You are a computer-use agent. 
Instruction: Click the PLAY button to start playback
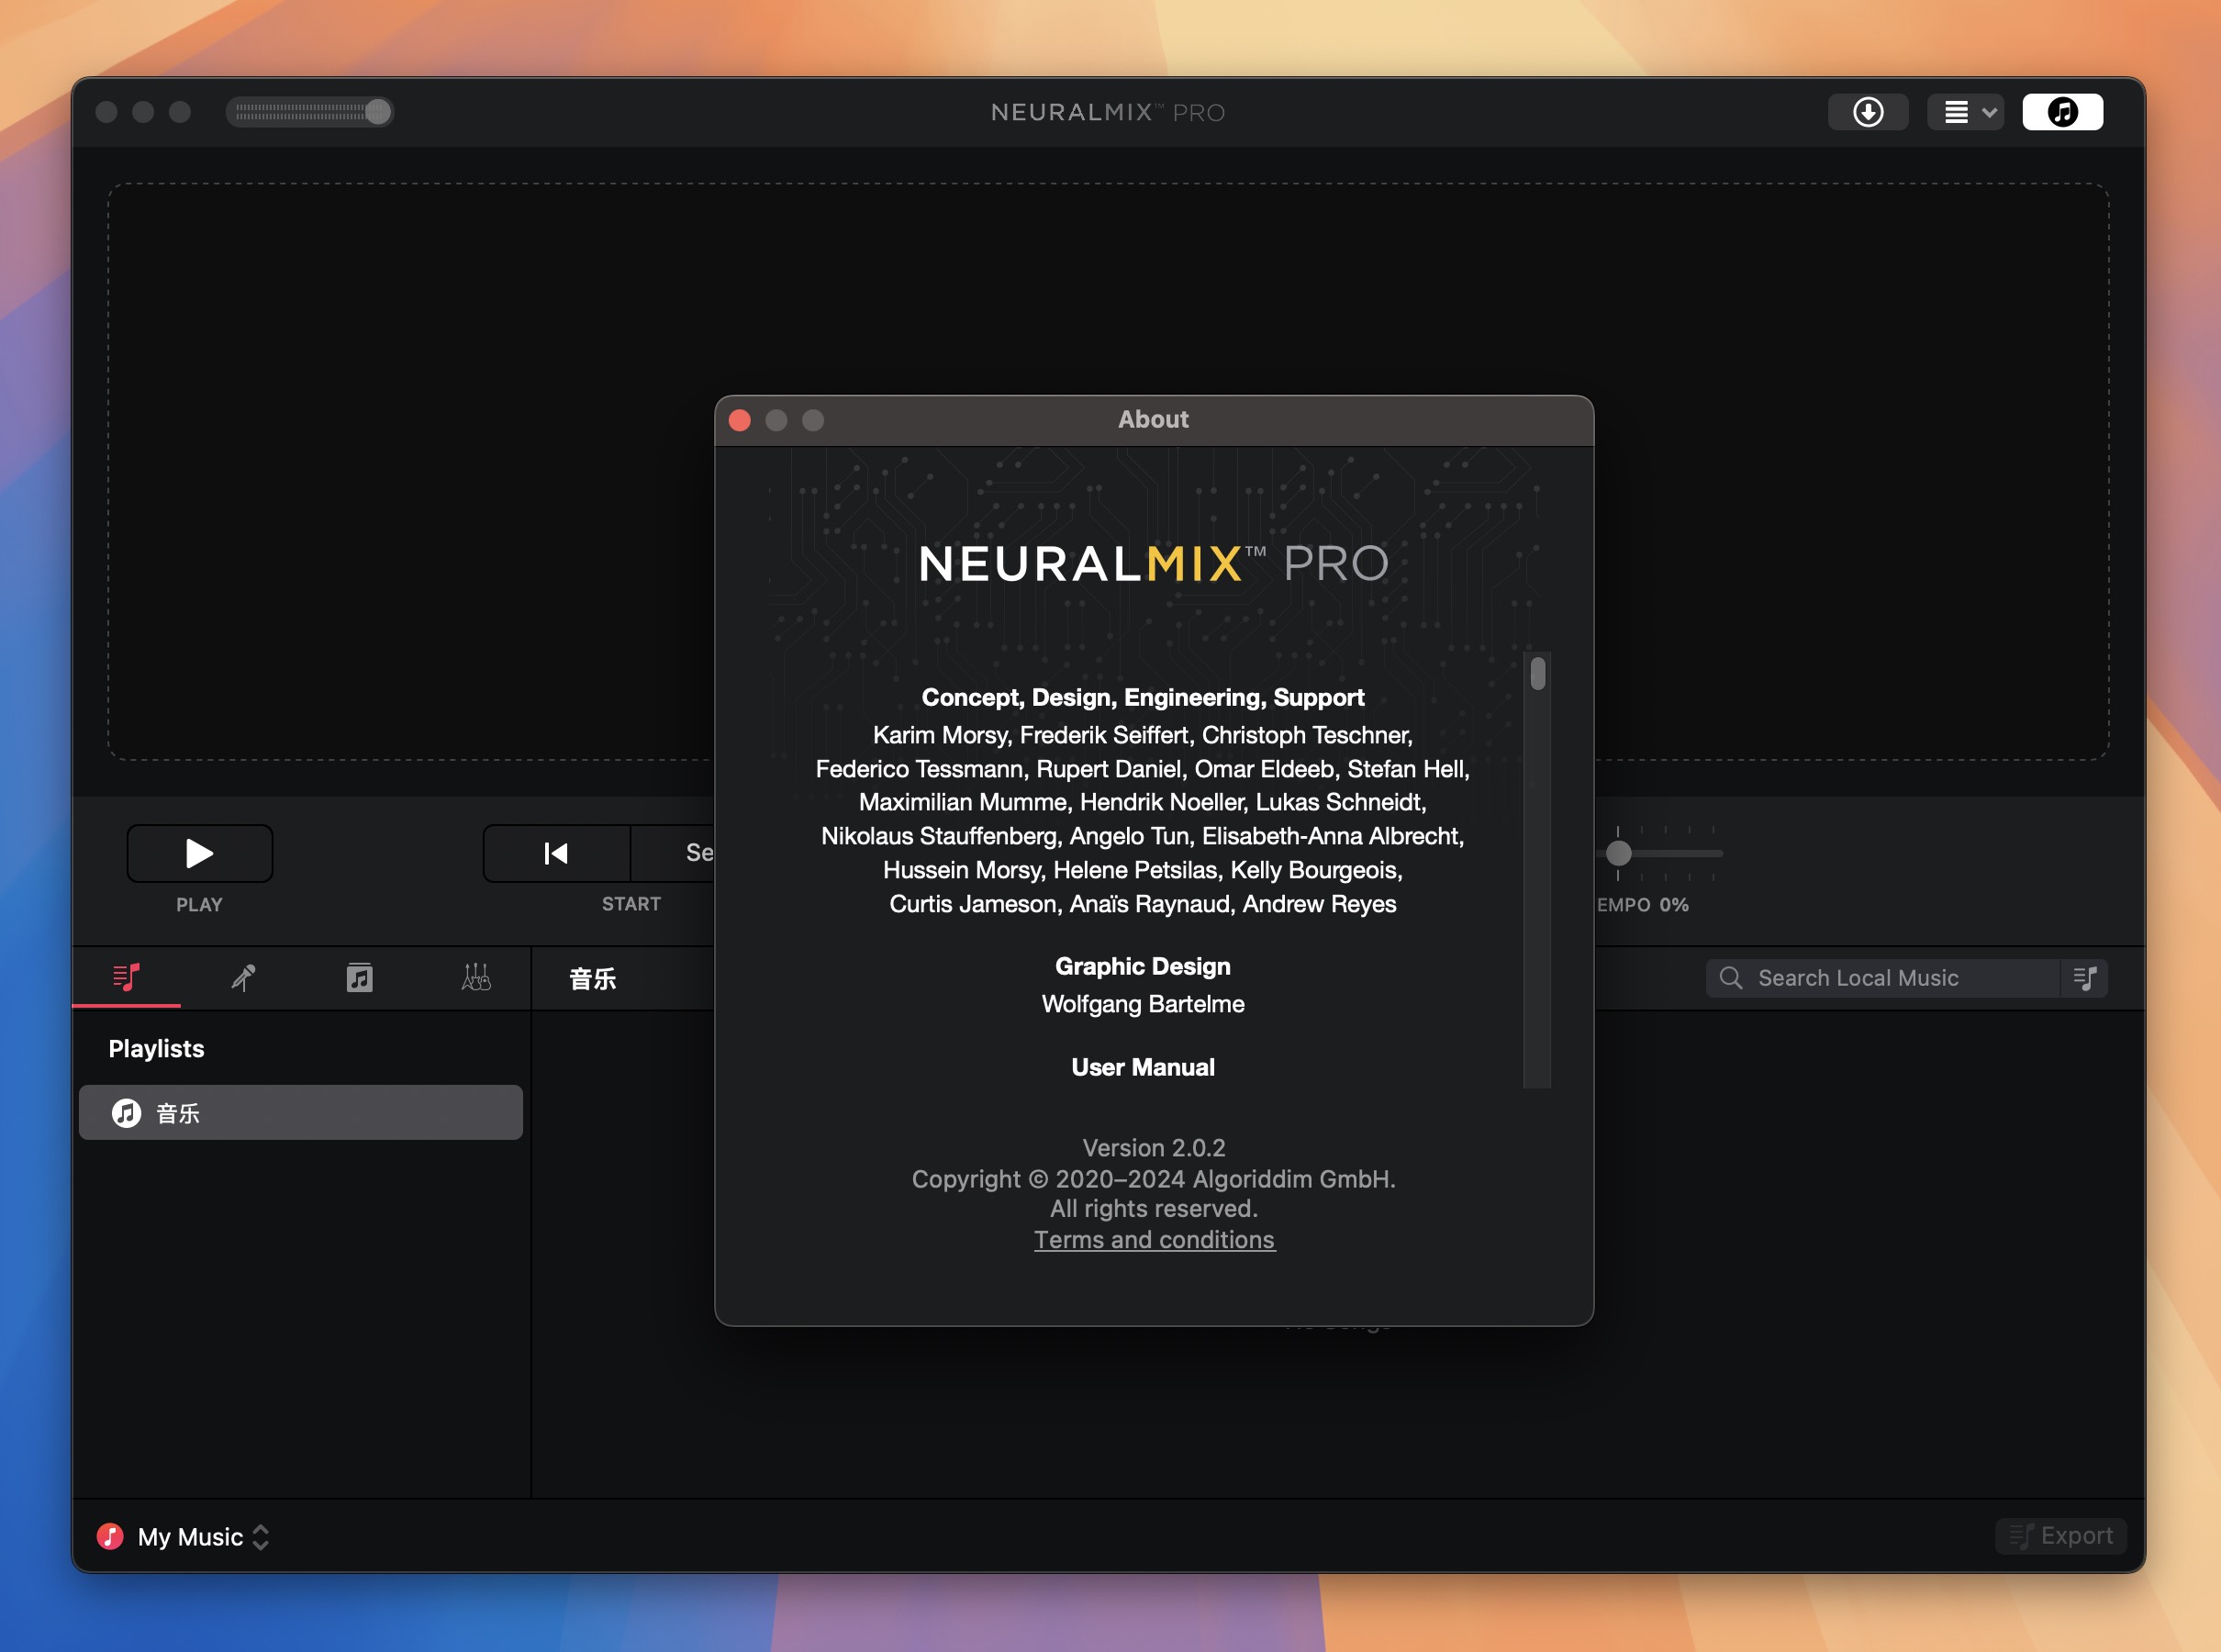pos(199,852)
